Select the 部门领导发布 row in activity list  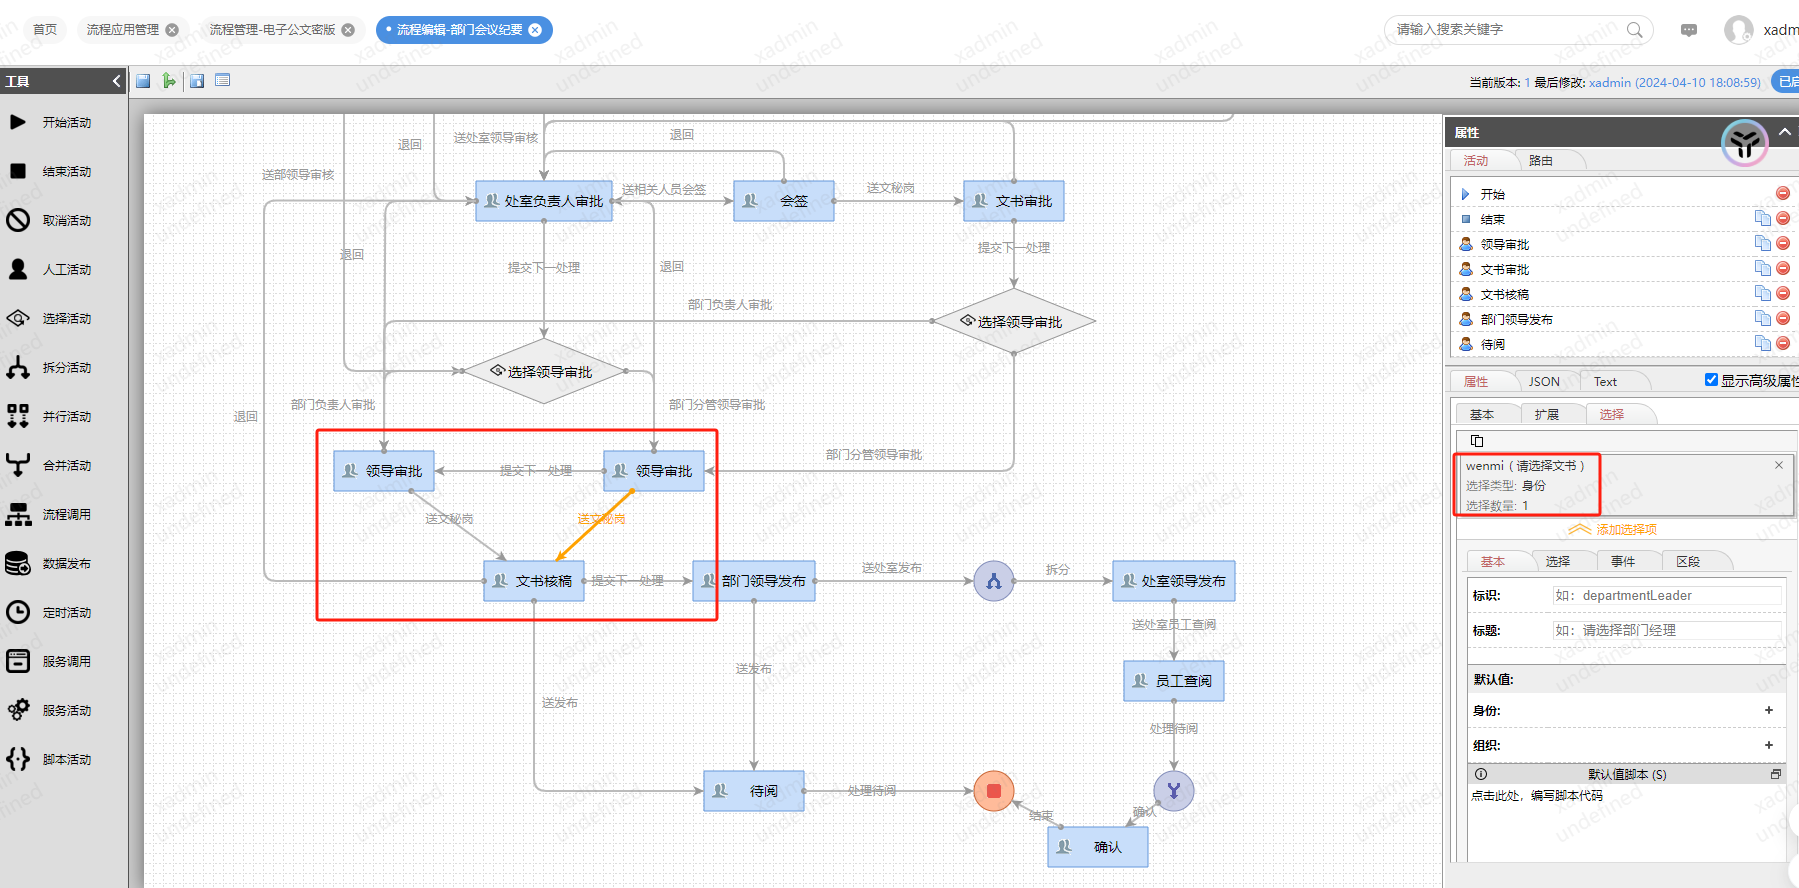[x=1624, y=319]
